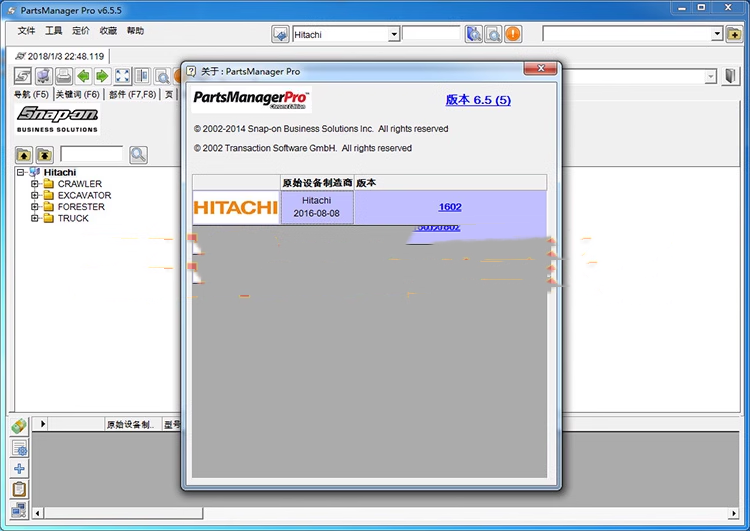The image size is (750, 531).
Task: Select the Hitachi root node
Action: click(x=60, y=172)
